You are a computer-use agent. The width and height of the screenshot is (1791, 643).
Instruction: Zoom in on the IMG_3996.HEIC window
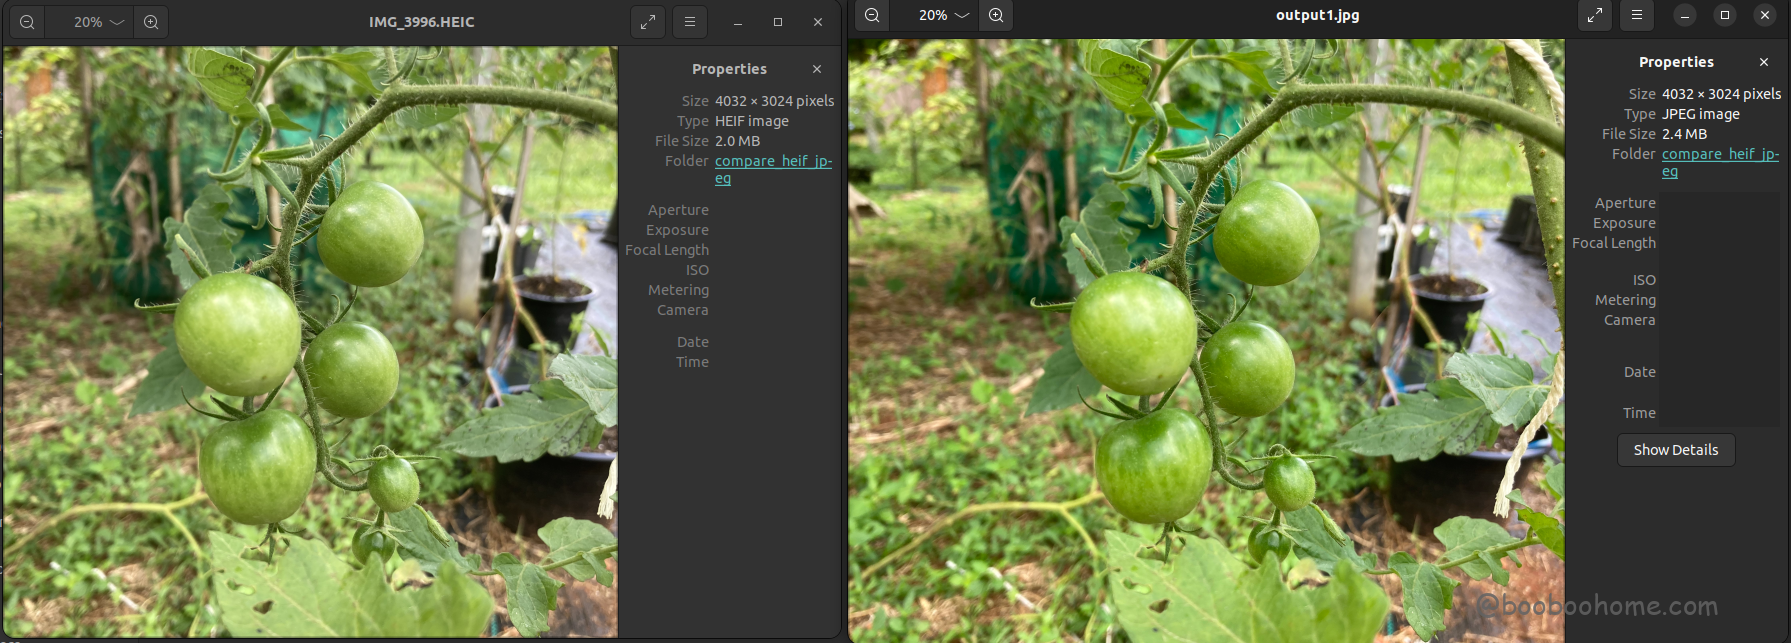[x=151, y=22]
